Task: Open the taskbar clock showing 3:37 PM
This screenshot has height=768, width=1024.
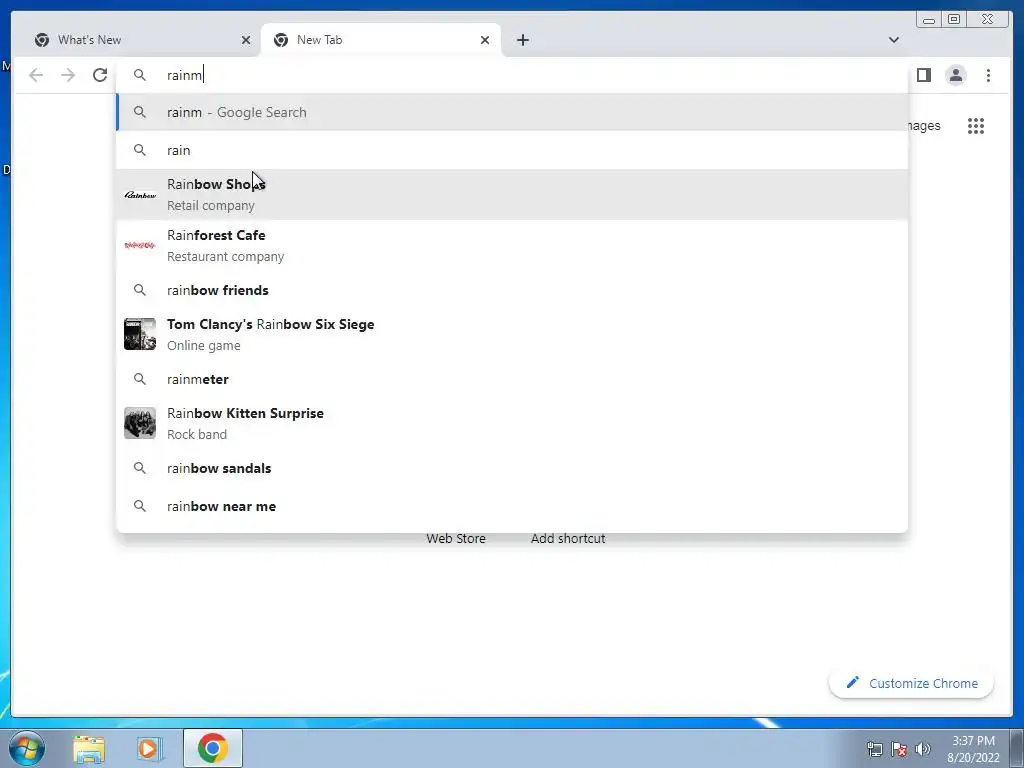Action: [973, 749]
